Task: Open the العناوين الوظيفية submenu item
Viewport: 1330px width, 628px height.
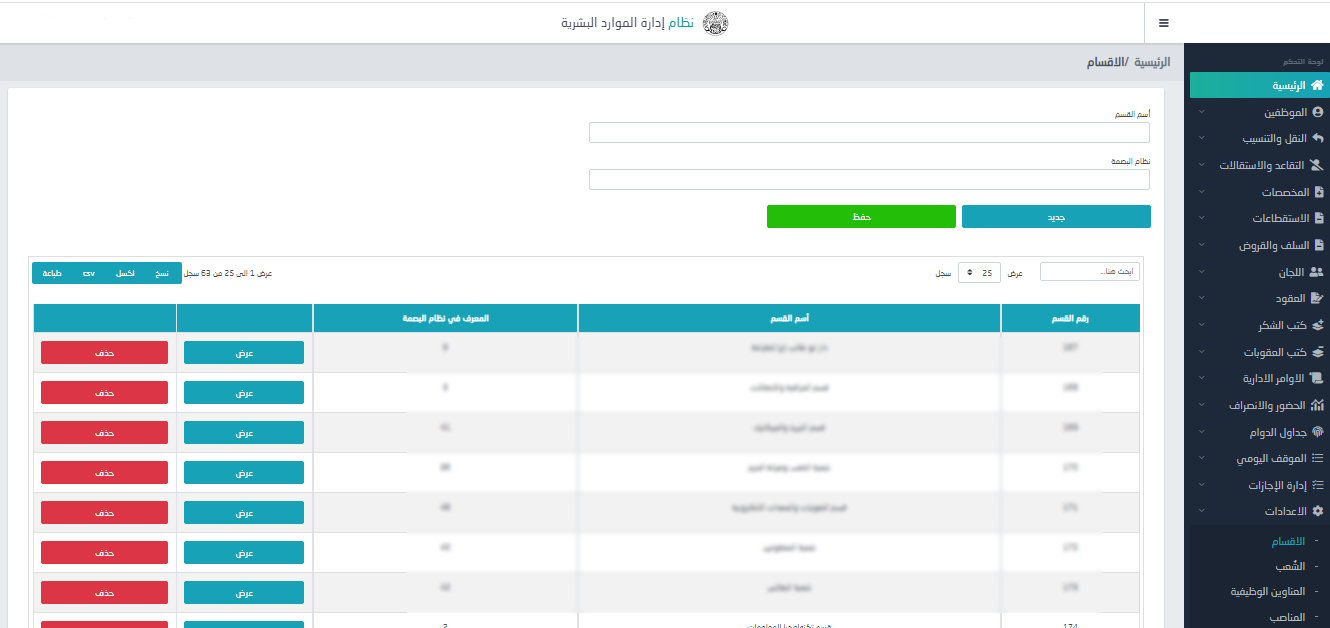Action: [1268, 591]
